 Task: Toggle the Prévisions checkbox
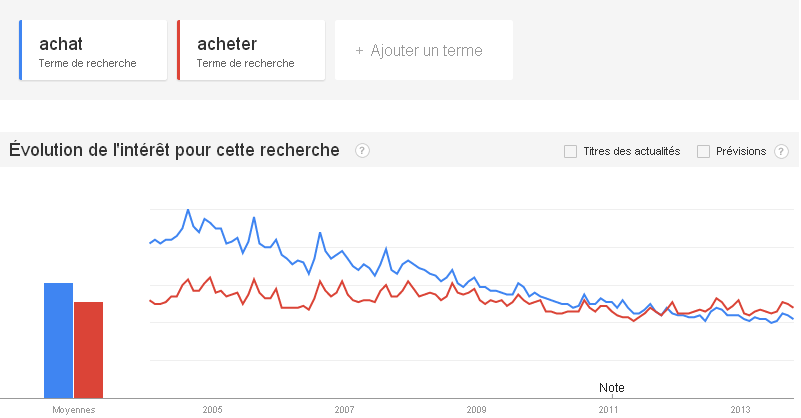(x=703, y=151)
